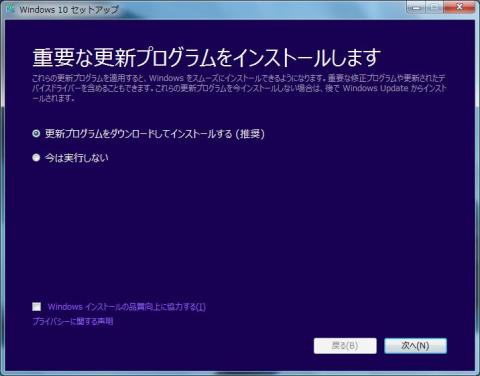Click the 戻る(B) button
480x376 pixels.
[x=345, y=346]
